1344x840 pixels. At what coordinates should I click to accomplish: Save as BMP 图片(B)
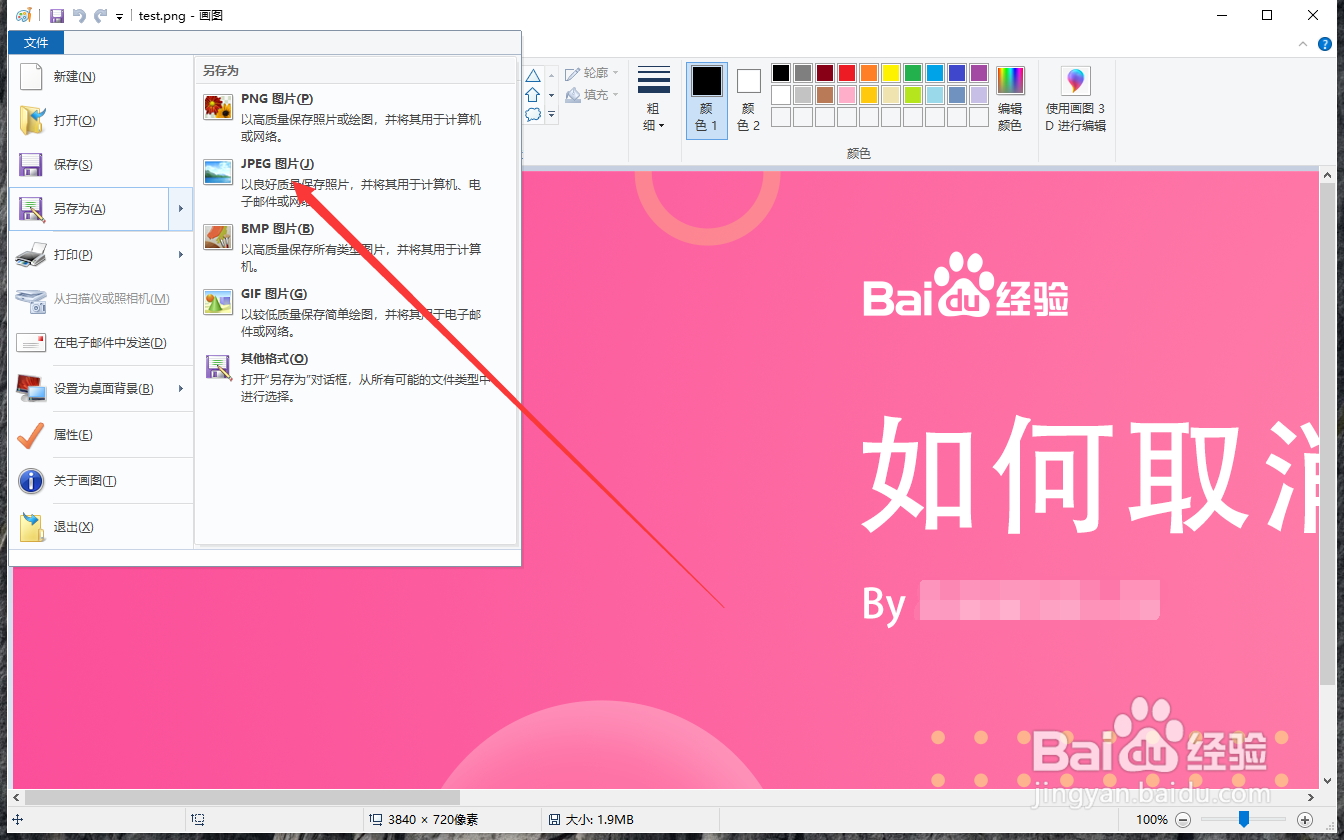[356, 247]
